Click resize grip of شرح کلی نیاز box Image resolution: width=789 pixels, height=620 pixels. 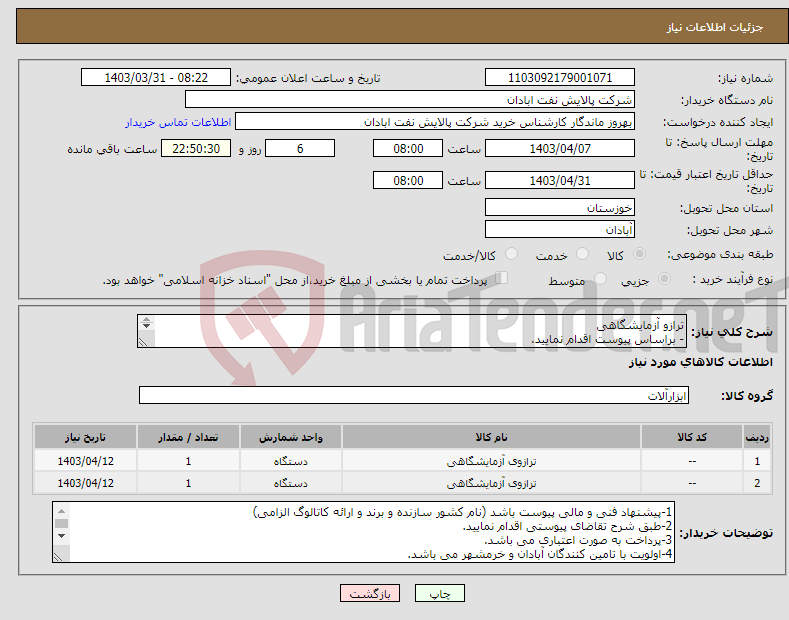pyautogui.click(x=143, y=342)
